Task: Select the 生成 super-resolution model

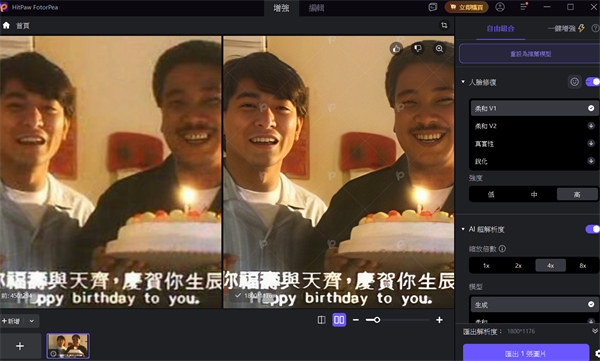Action: tap(534, 305)
